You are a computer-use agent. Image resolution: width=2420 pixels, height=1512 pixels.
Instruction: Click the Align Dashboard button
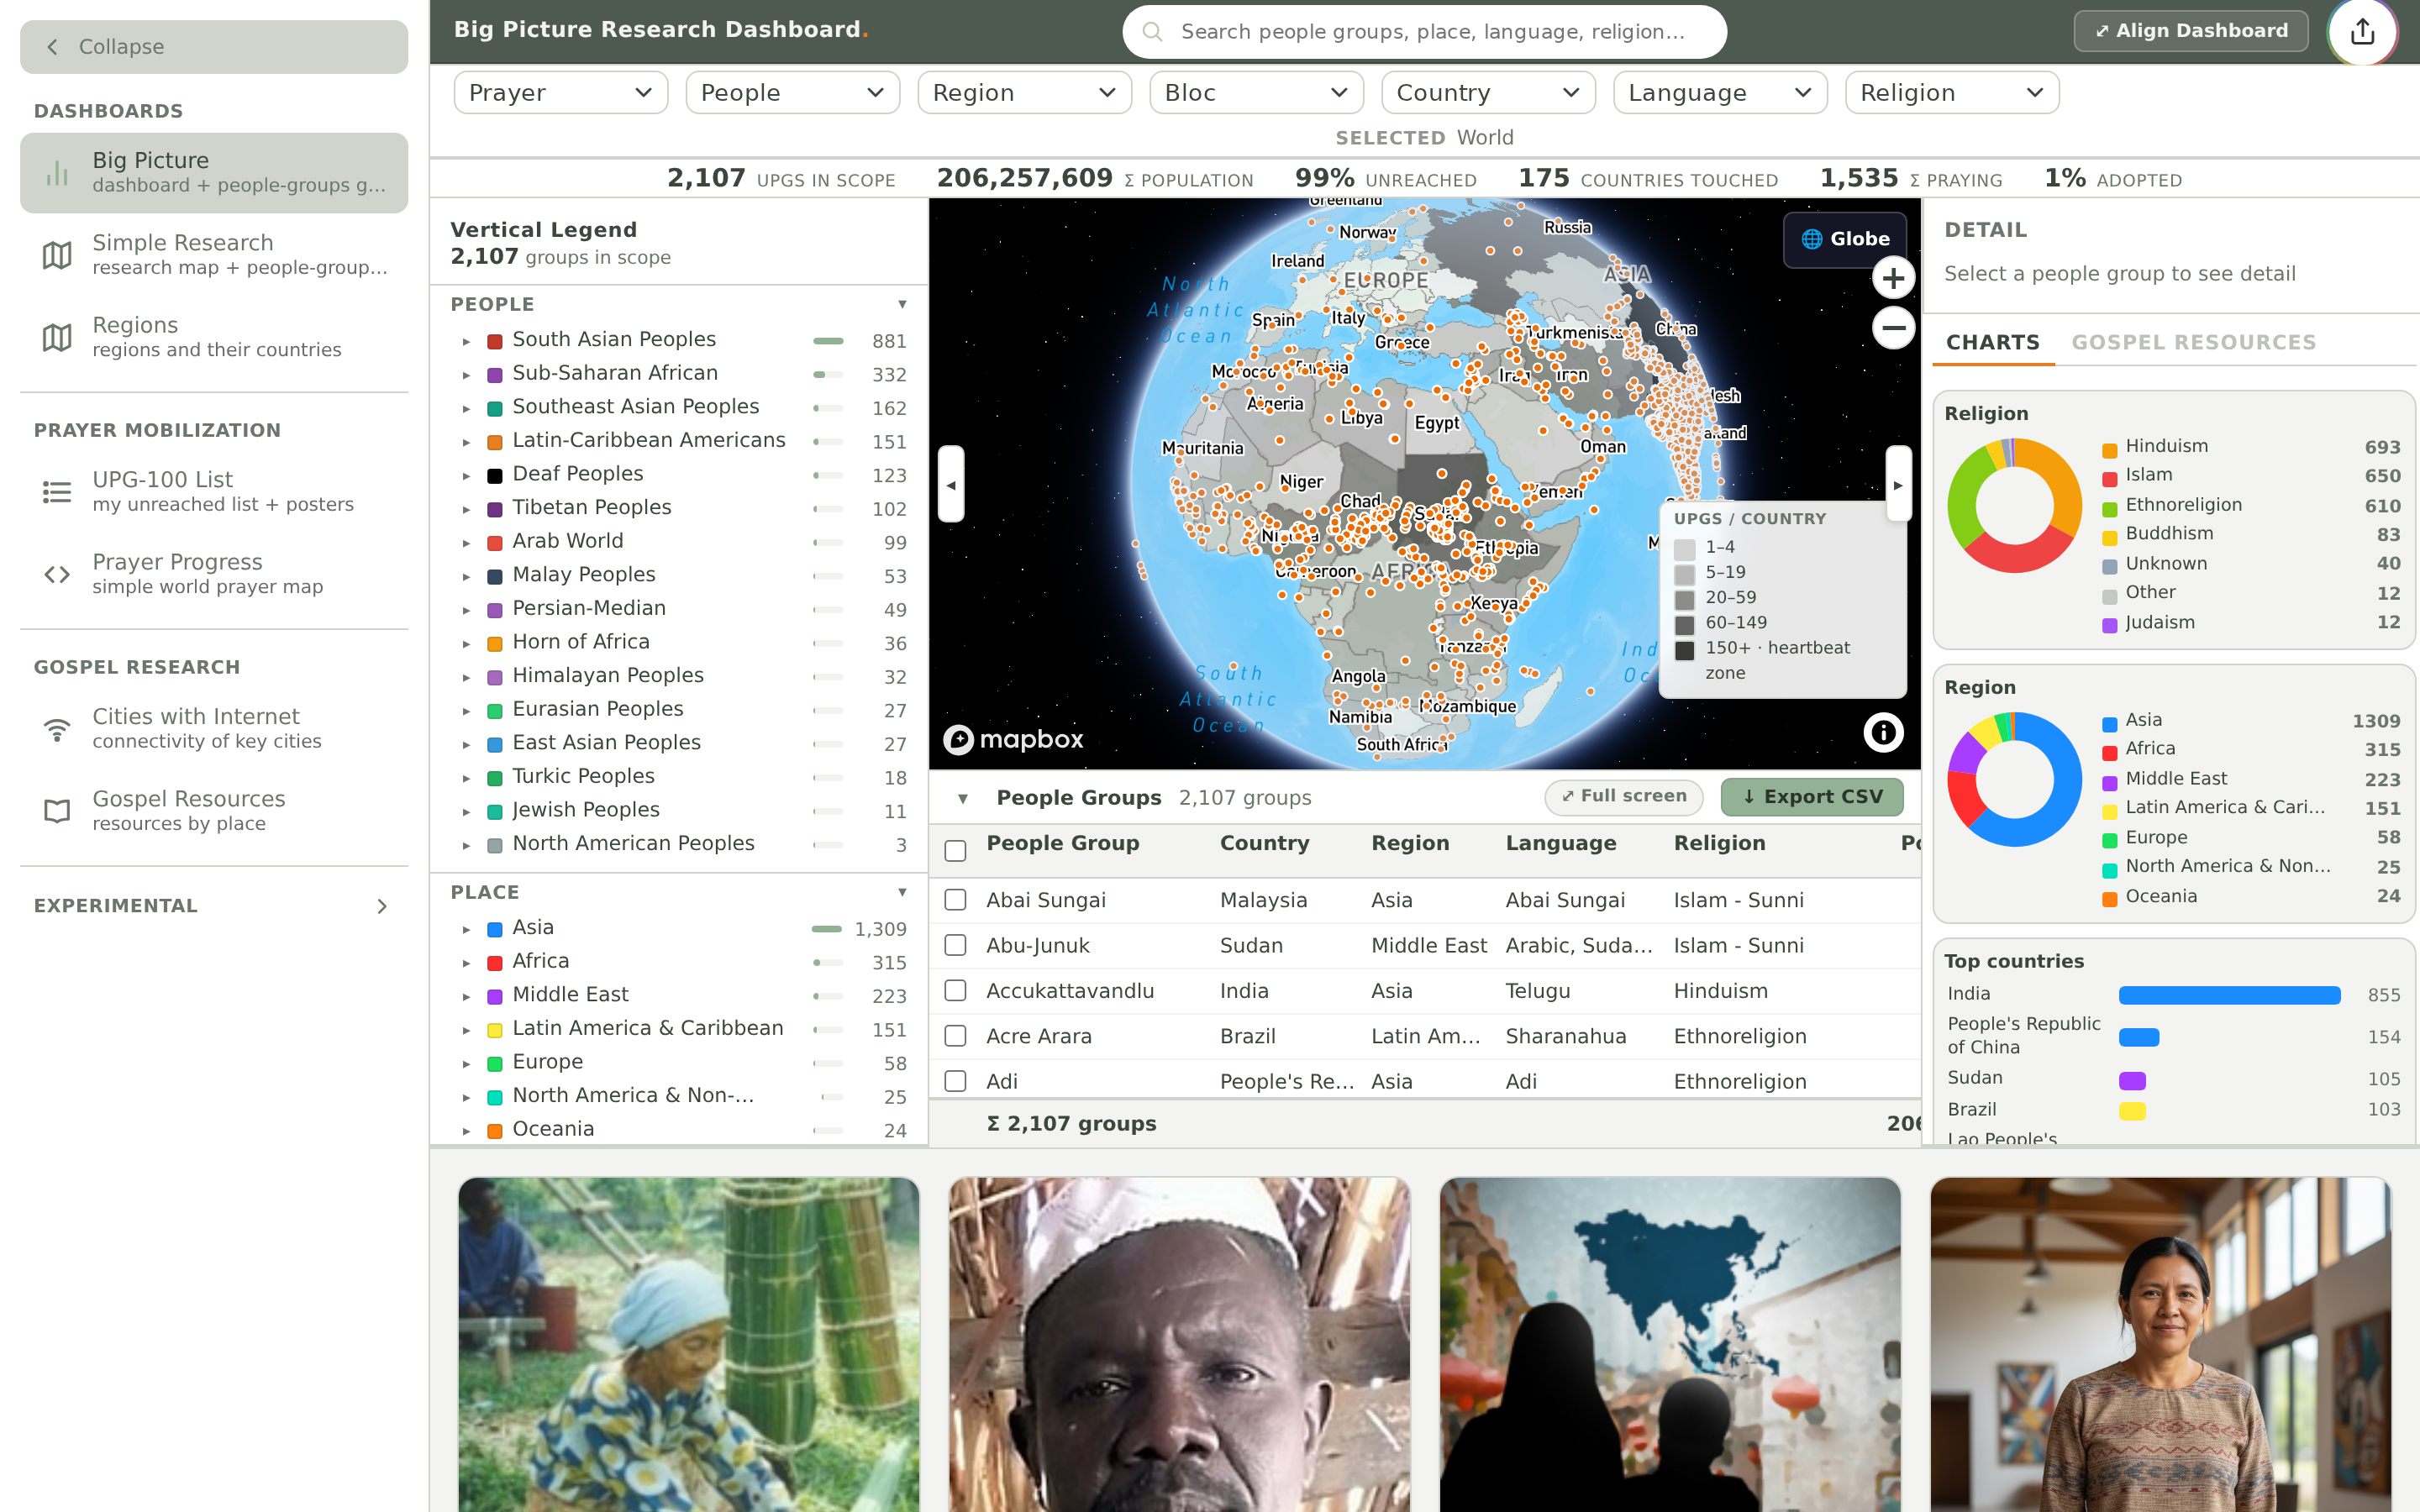point(2191,31)
